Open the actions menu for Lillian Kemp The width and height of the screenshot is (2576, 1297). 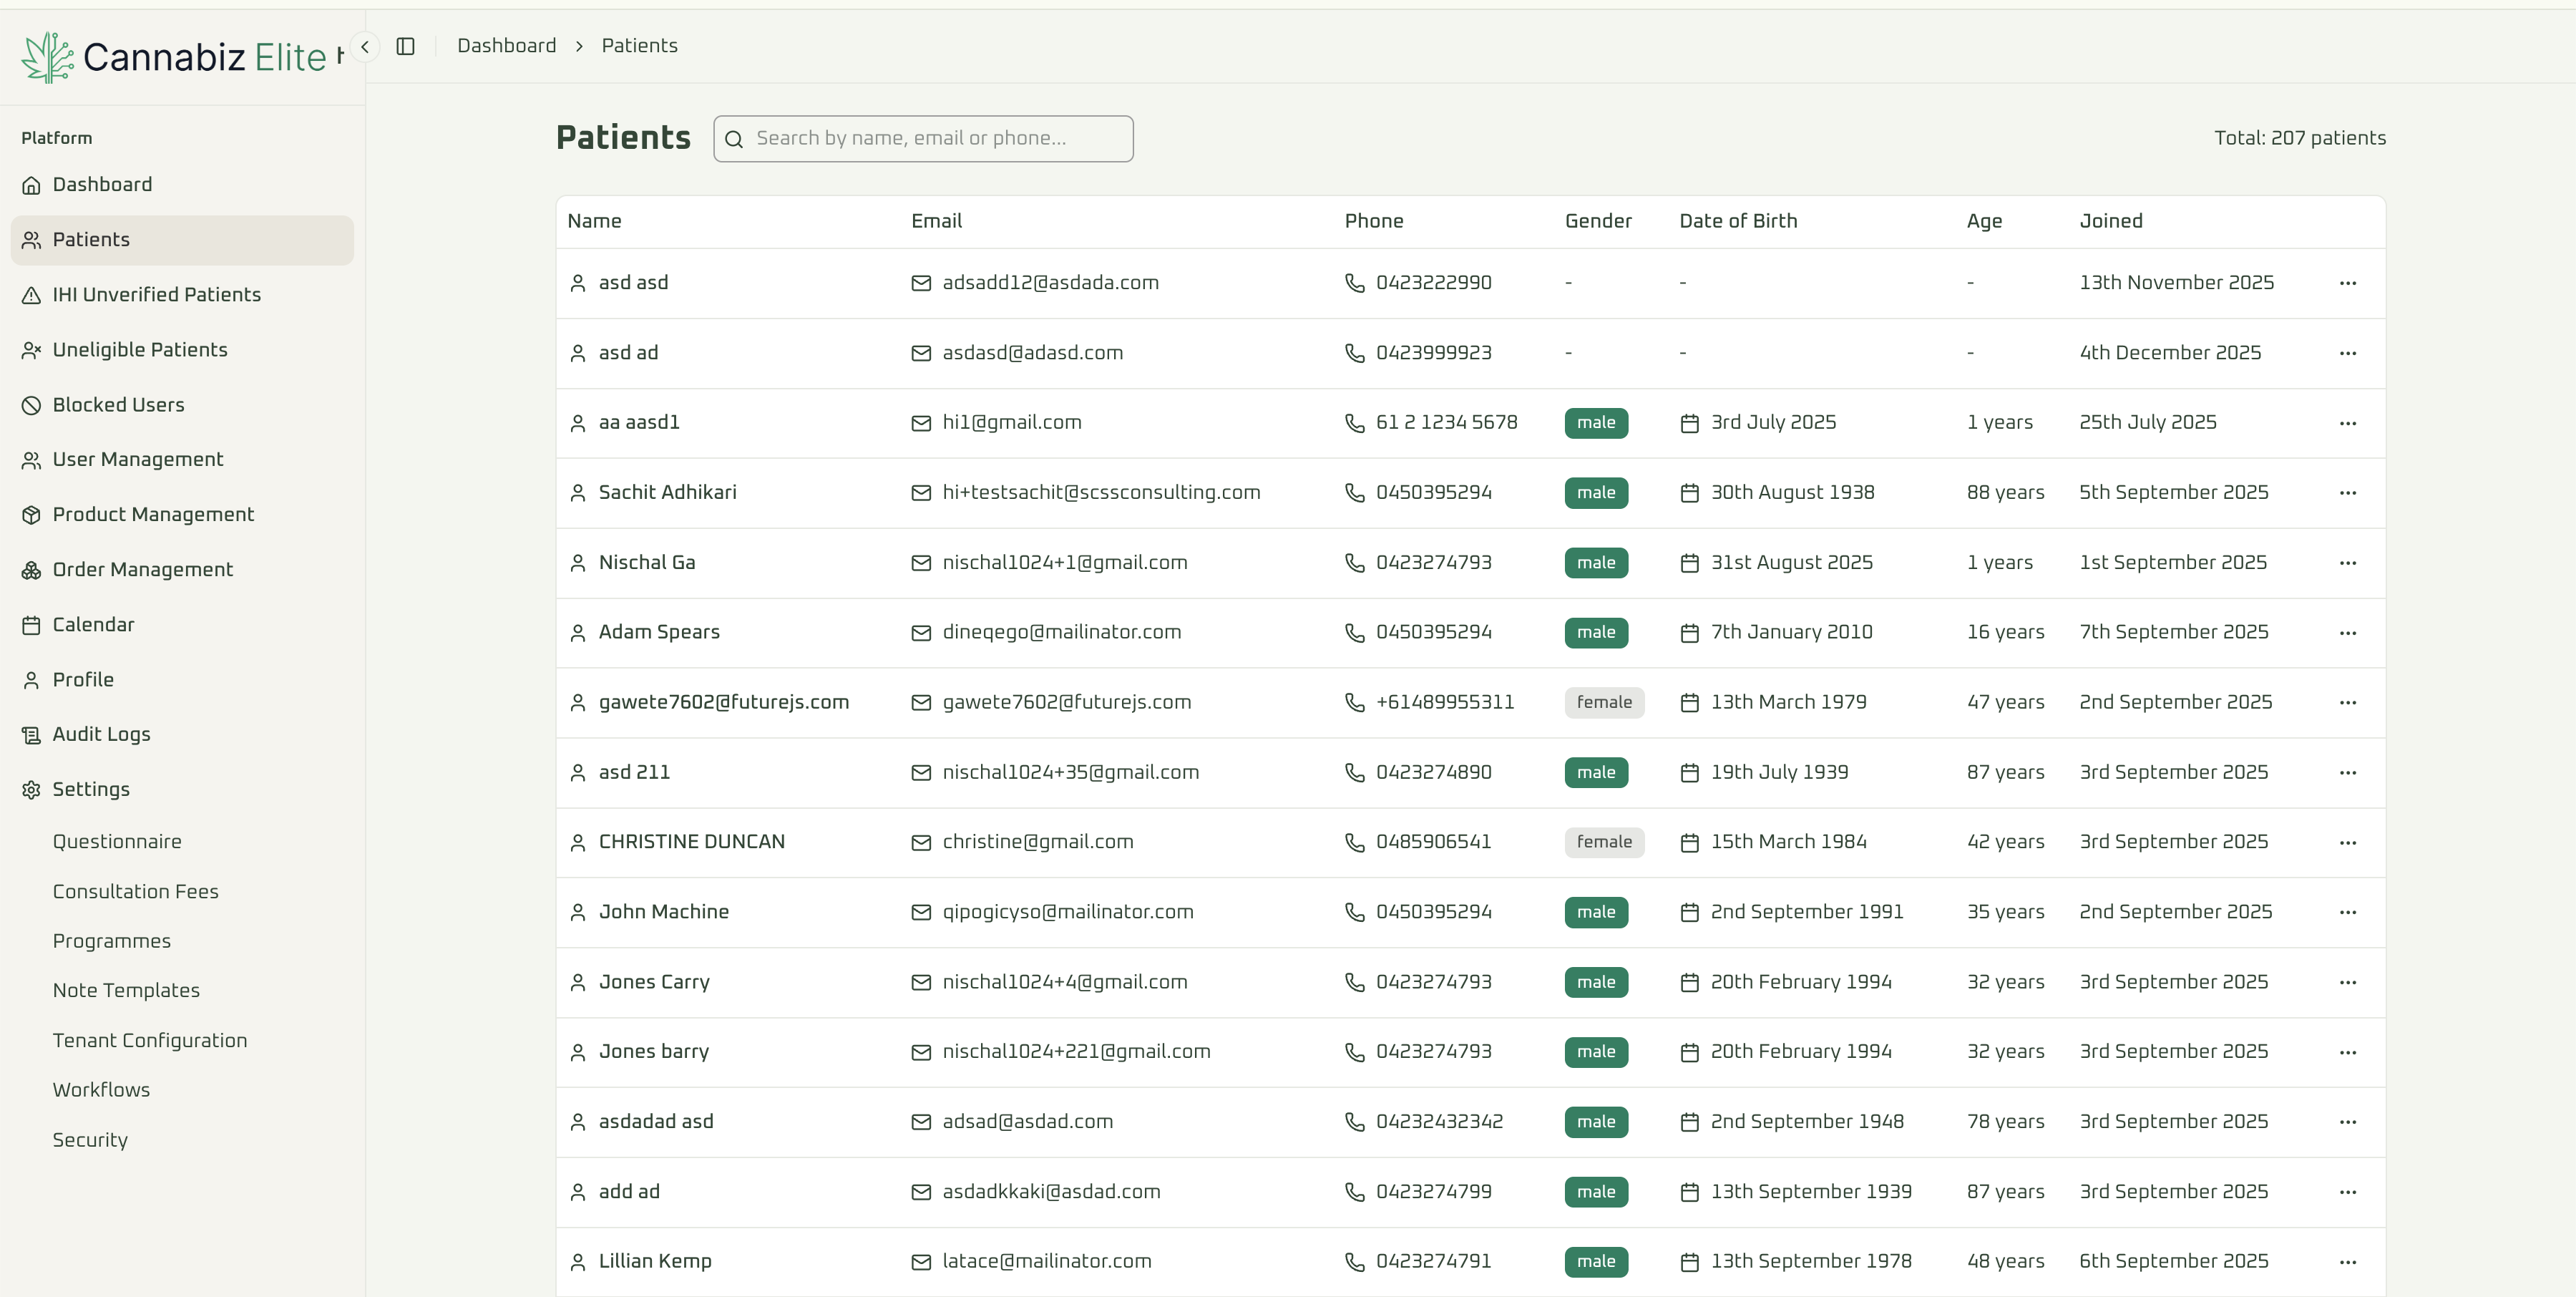(2349, 1261)
